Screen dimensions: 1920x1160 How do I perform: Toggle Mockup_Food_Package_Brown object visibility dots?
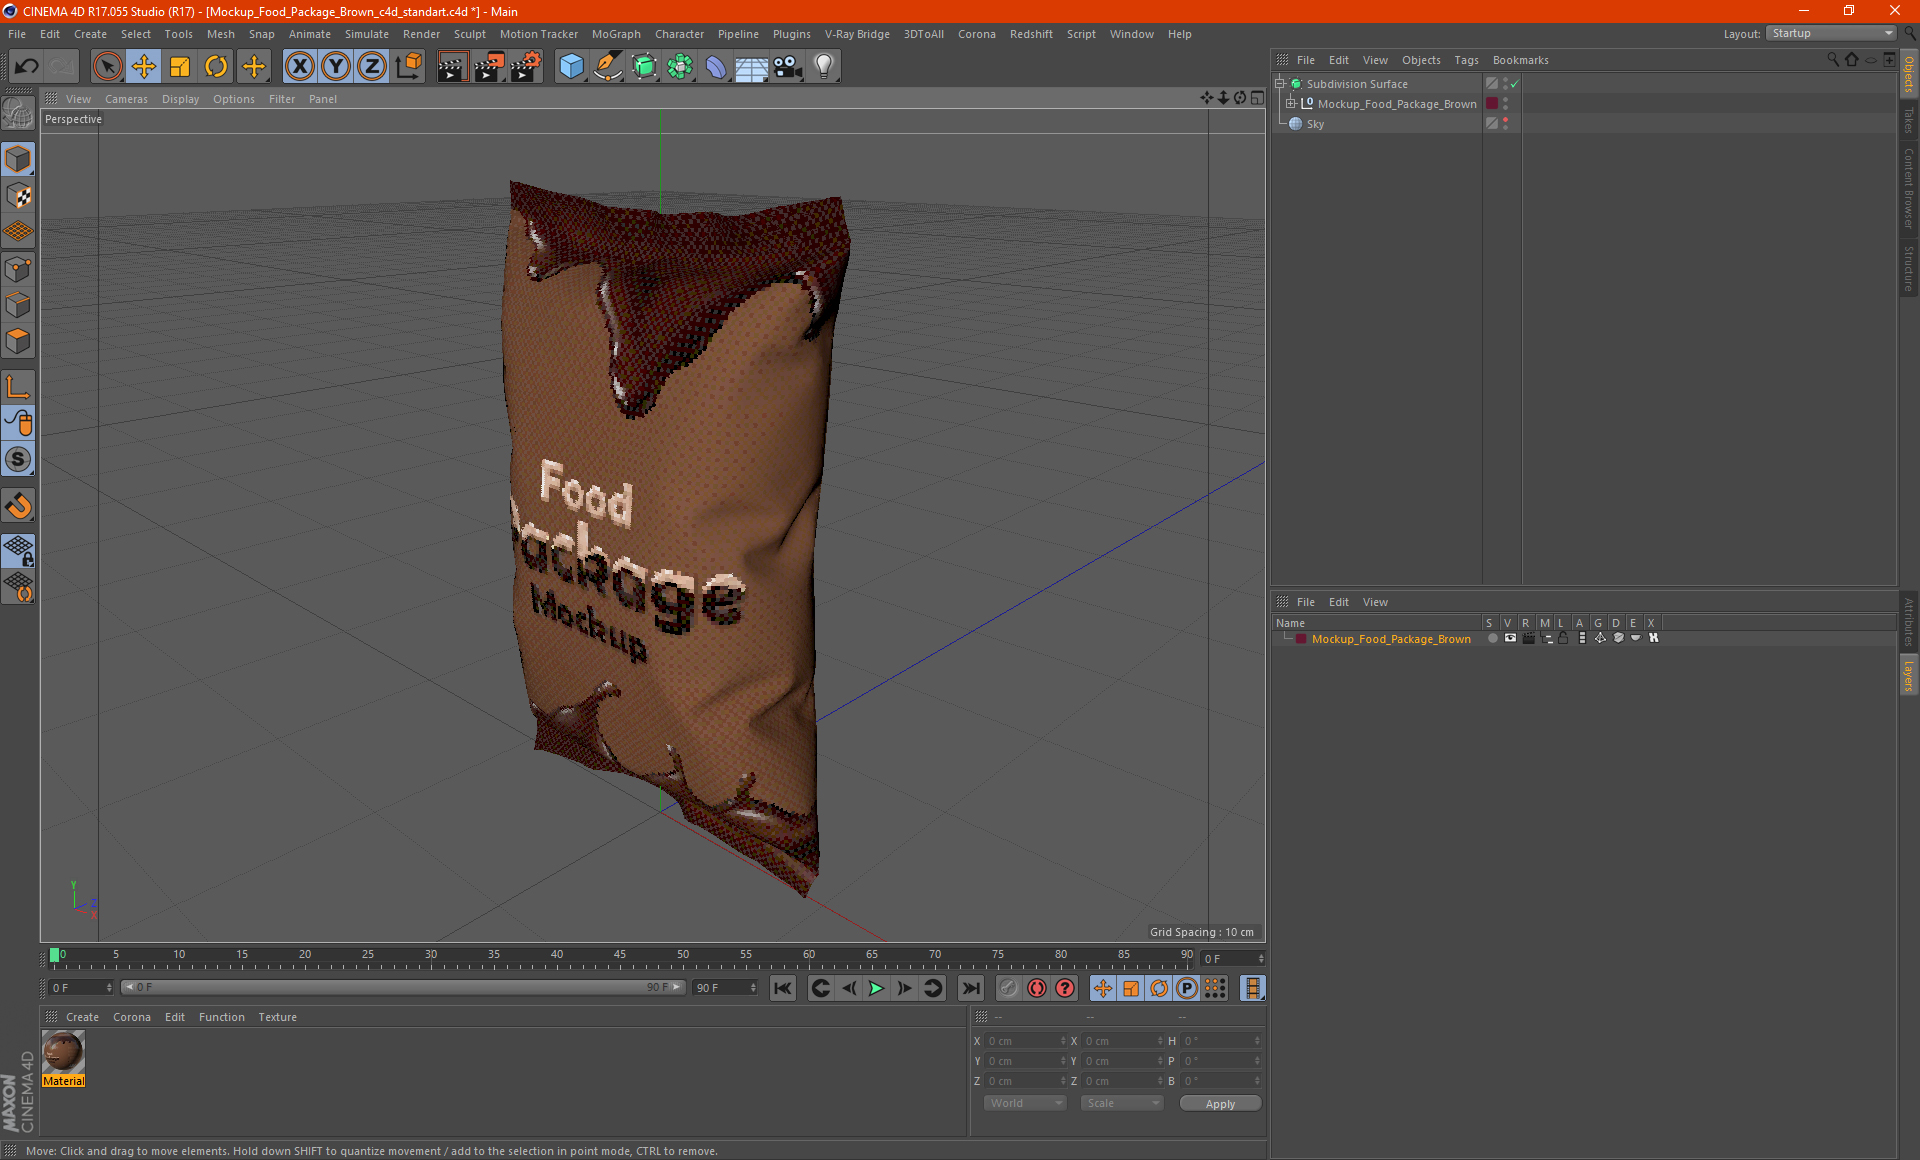click(x=1505, y=104)
